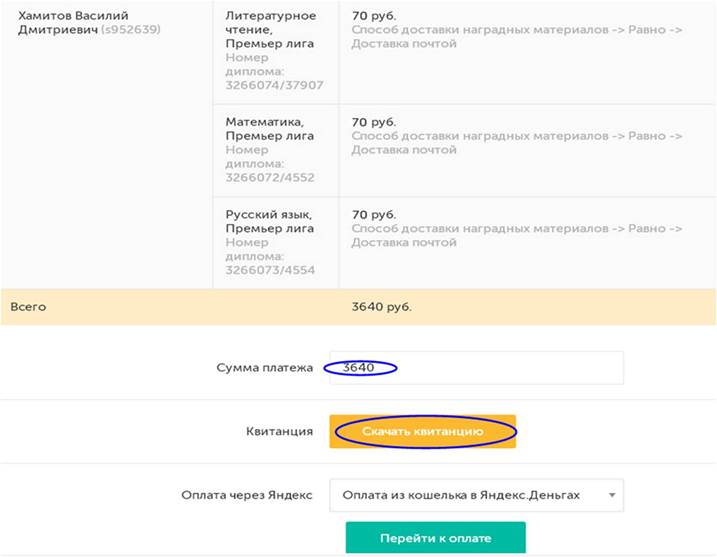The height and width of the screenshot is (557, 717).
Task: Click the 70 руб. price for Русский язык
Action: pyautogui.click(x=374, y=214)
